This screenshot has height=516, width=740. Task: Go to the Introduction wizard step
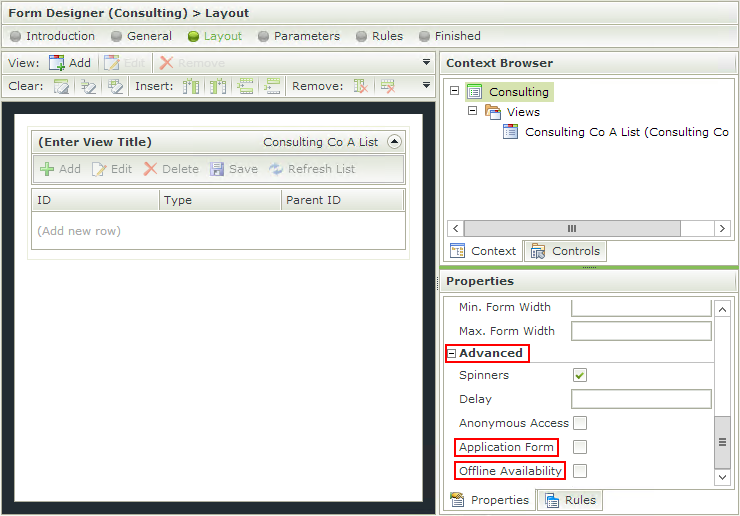(52, 36)
